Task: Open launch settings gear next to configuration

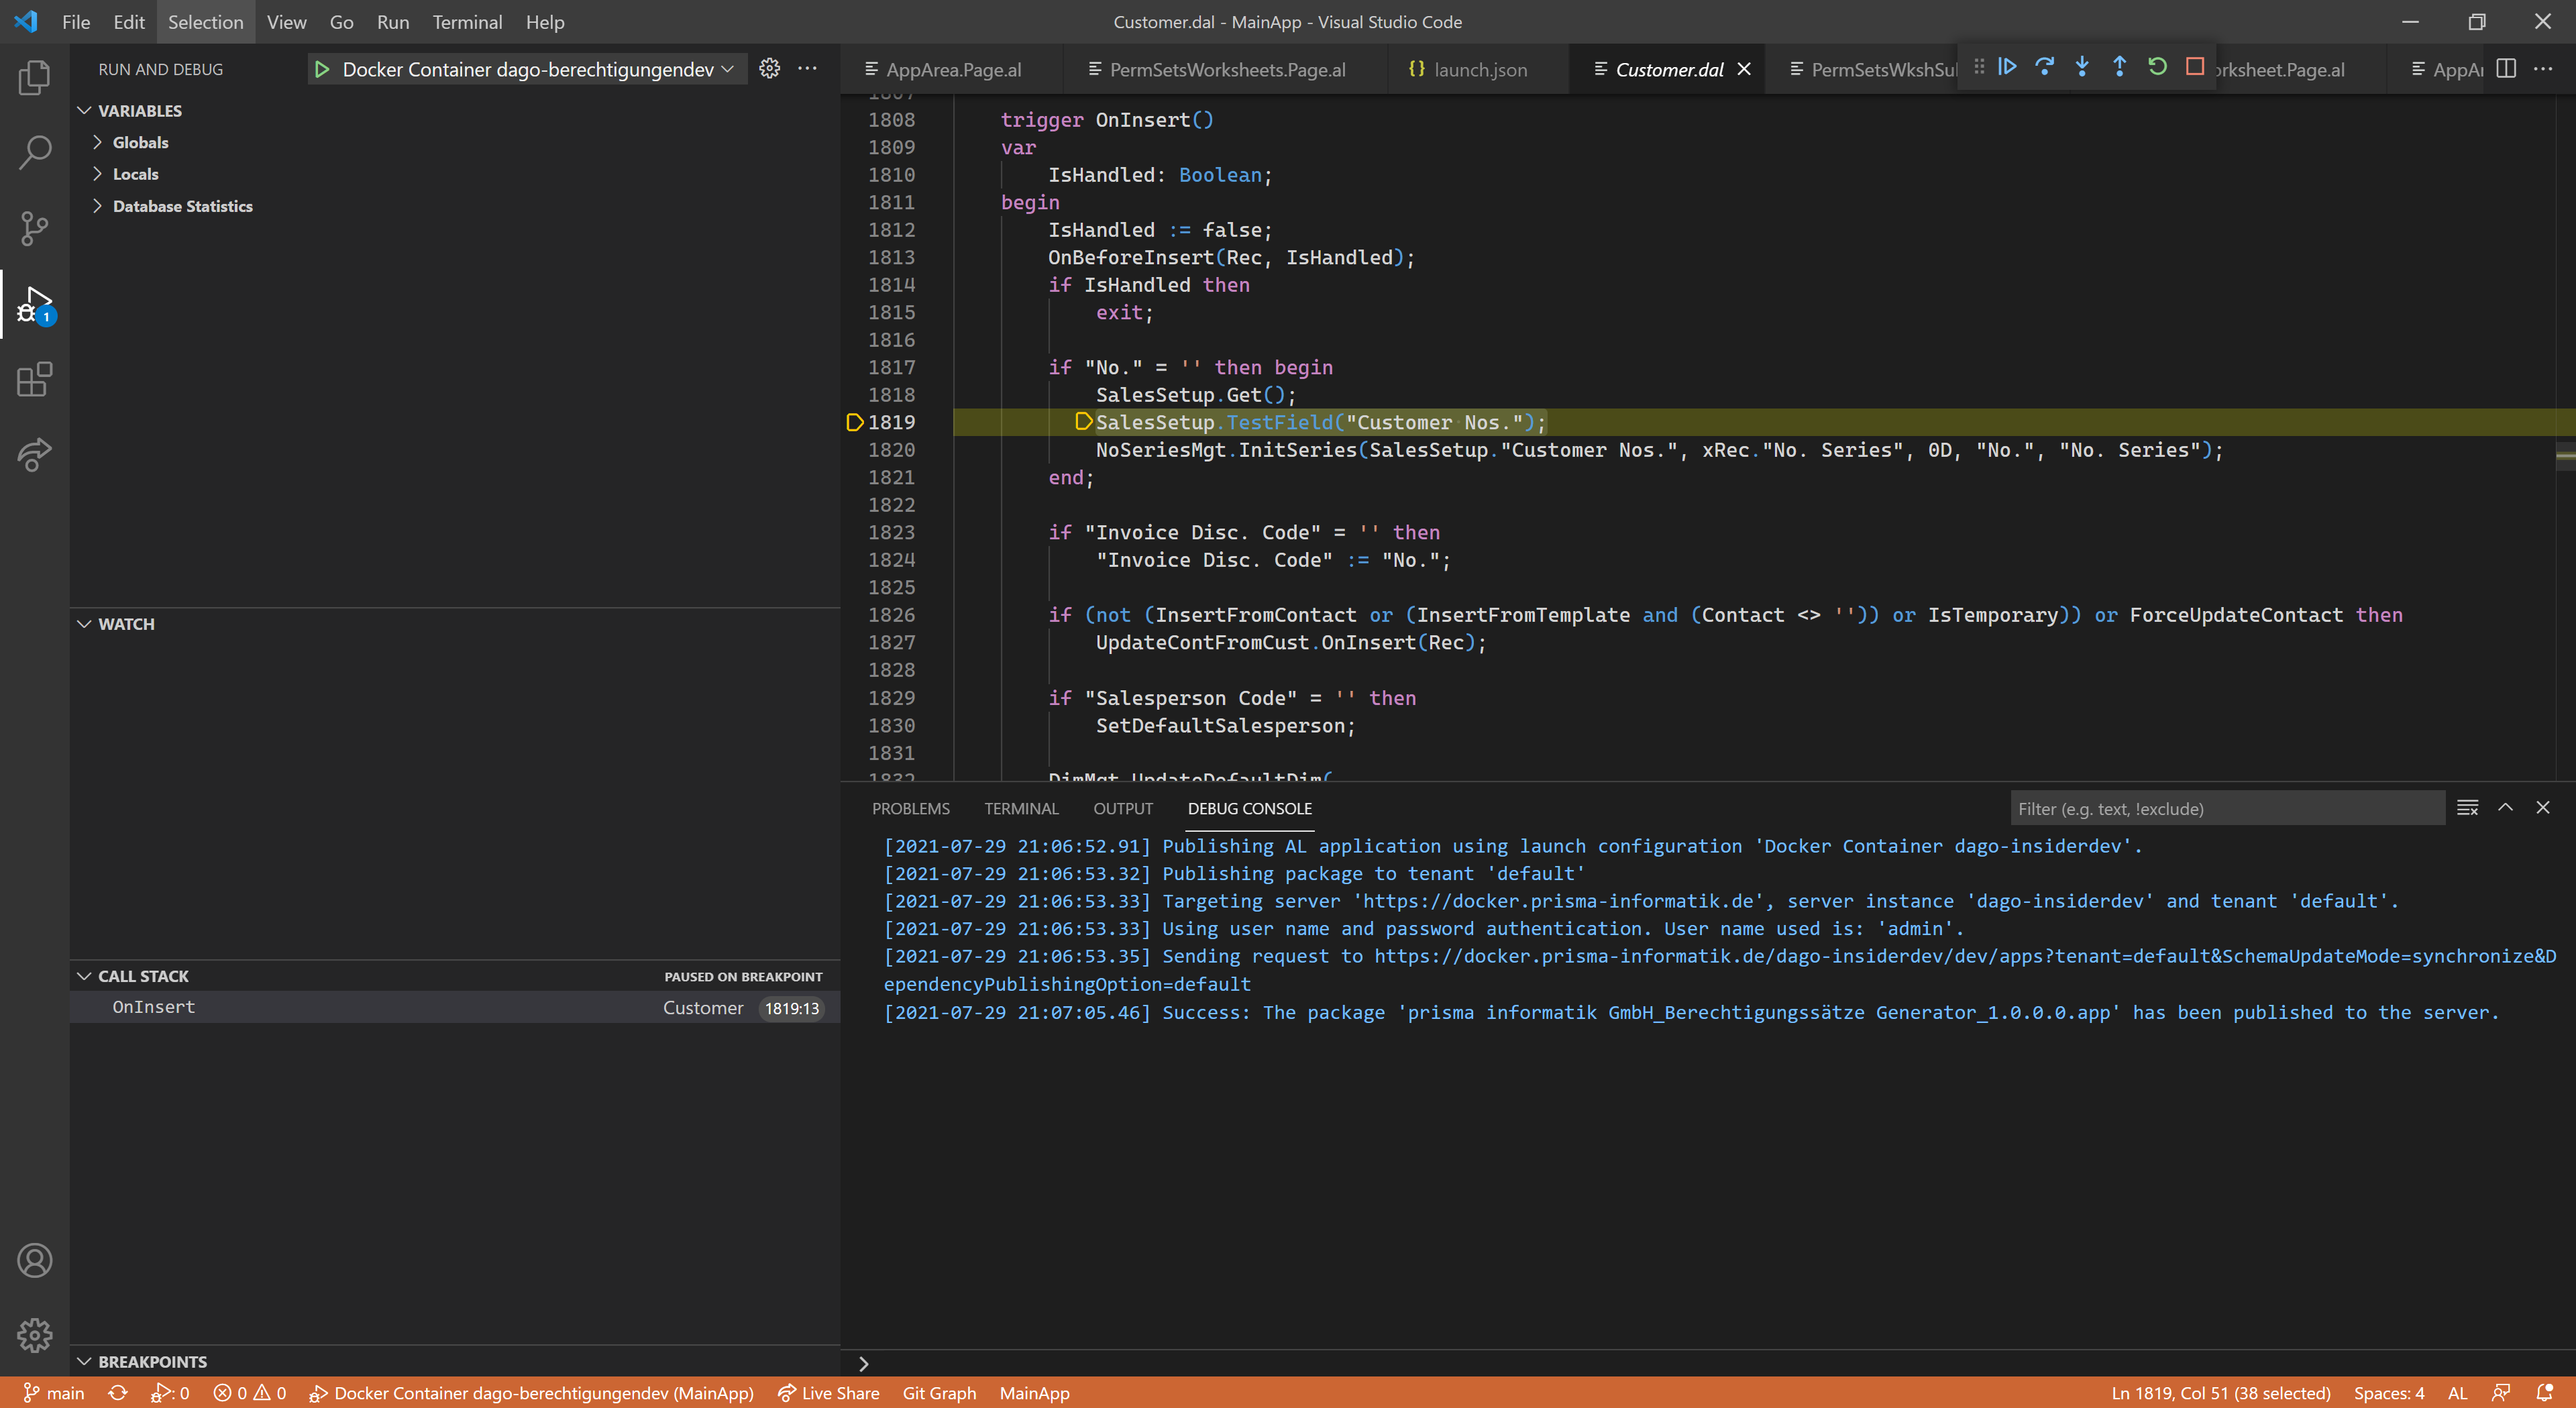Action: click(769, 68)
